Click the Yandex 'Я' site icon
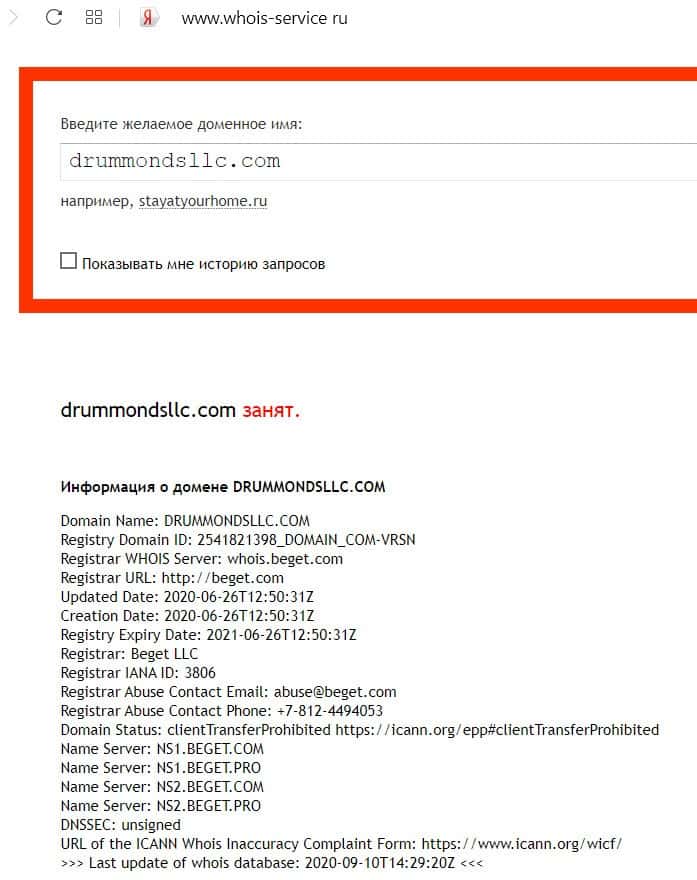The height and width of the screenshot is (880, 697). pos(148,17)
